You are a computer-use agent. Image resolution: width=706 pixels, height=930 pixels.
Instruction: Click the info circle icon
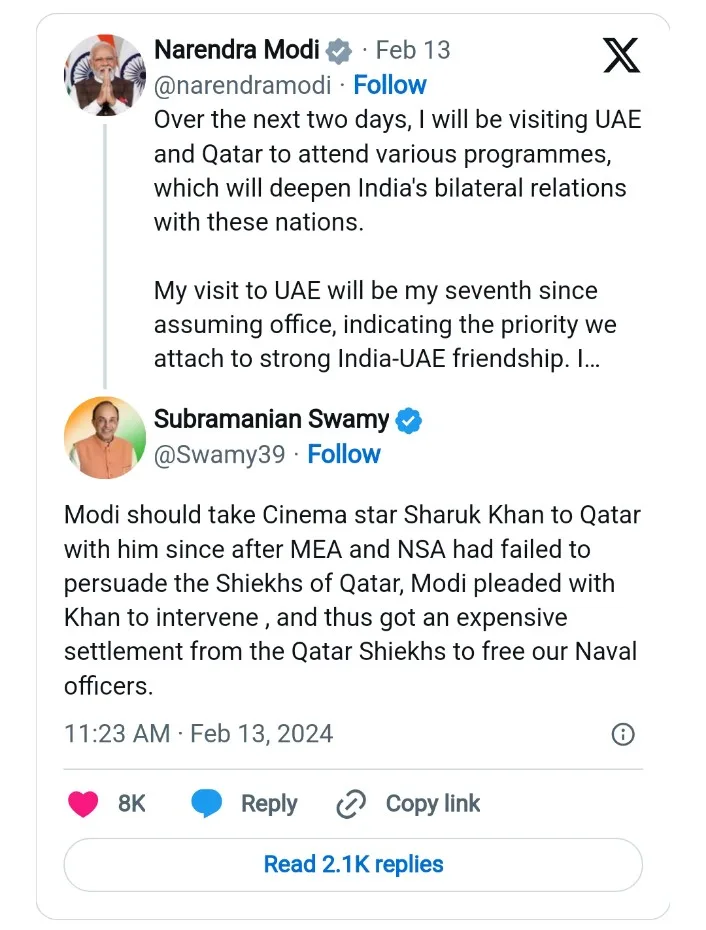coord(622,734)
